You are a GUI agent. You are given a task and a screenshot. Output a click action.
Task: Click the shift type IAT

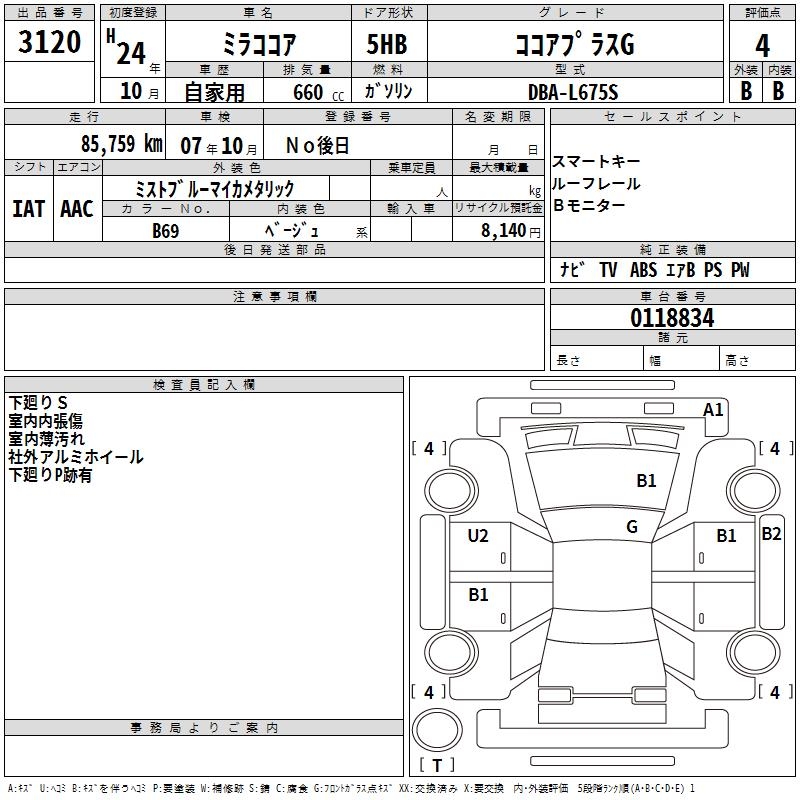tap(28, 209)
